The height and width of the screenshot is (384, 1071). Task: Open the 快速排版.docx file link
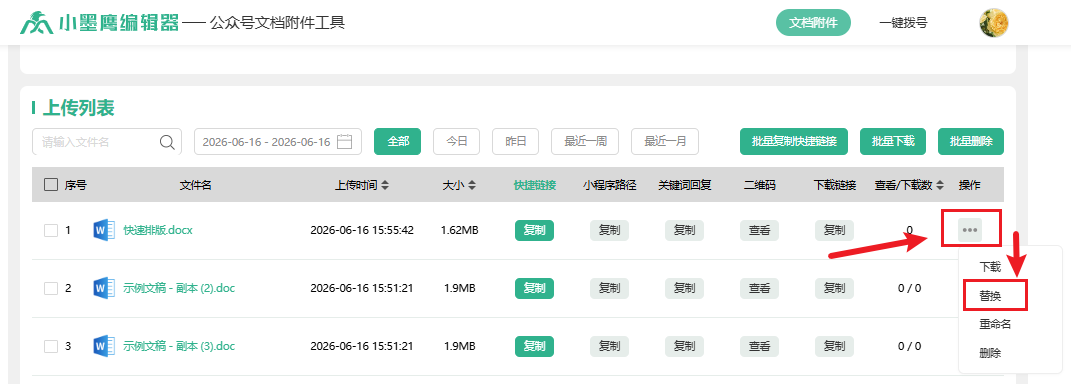pos(158,230)
